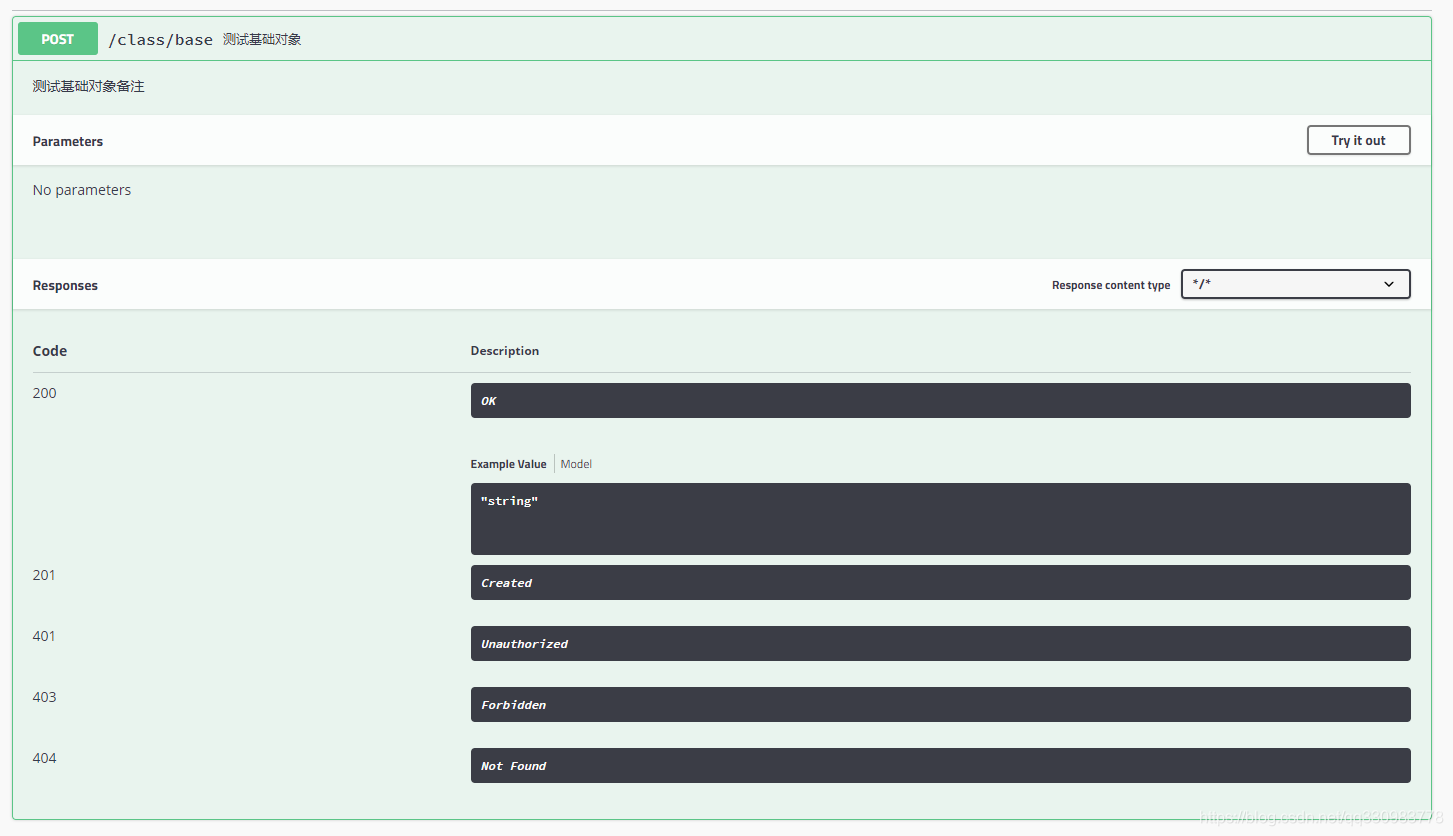Click the Try it out button
This screenshot has width=1453, height=836.
[1358, 140]
